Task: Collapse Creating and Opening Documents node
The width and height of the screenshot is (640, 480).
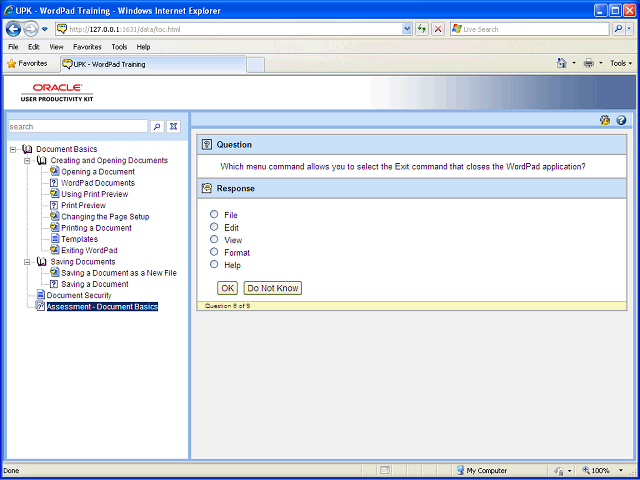Action: (x=27, y=161)
